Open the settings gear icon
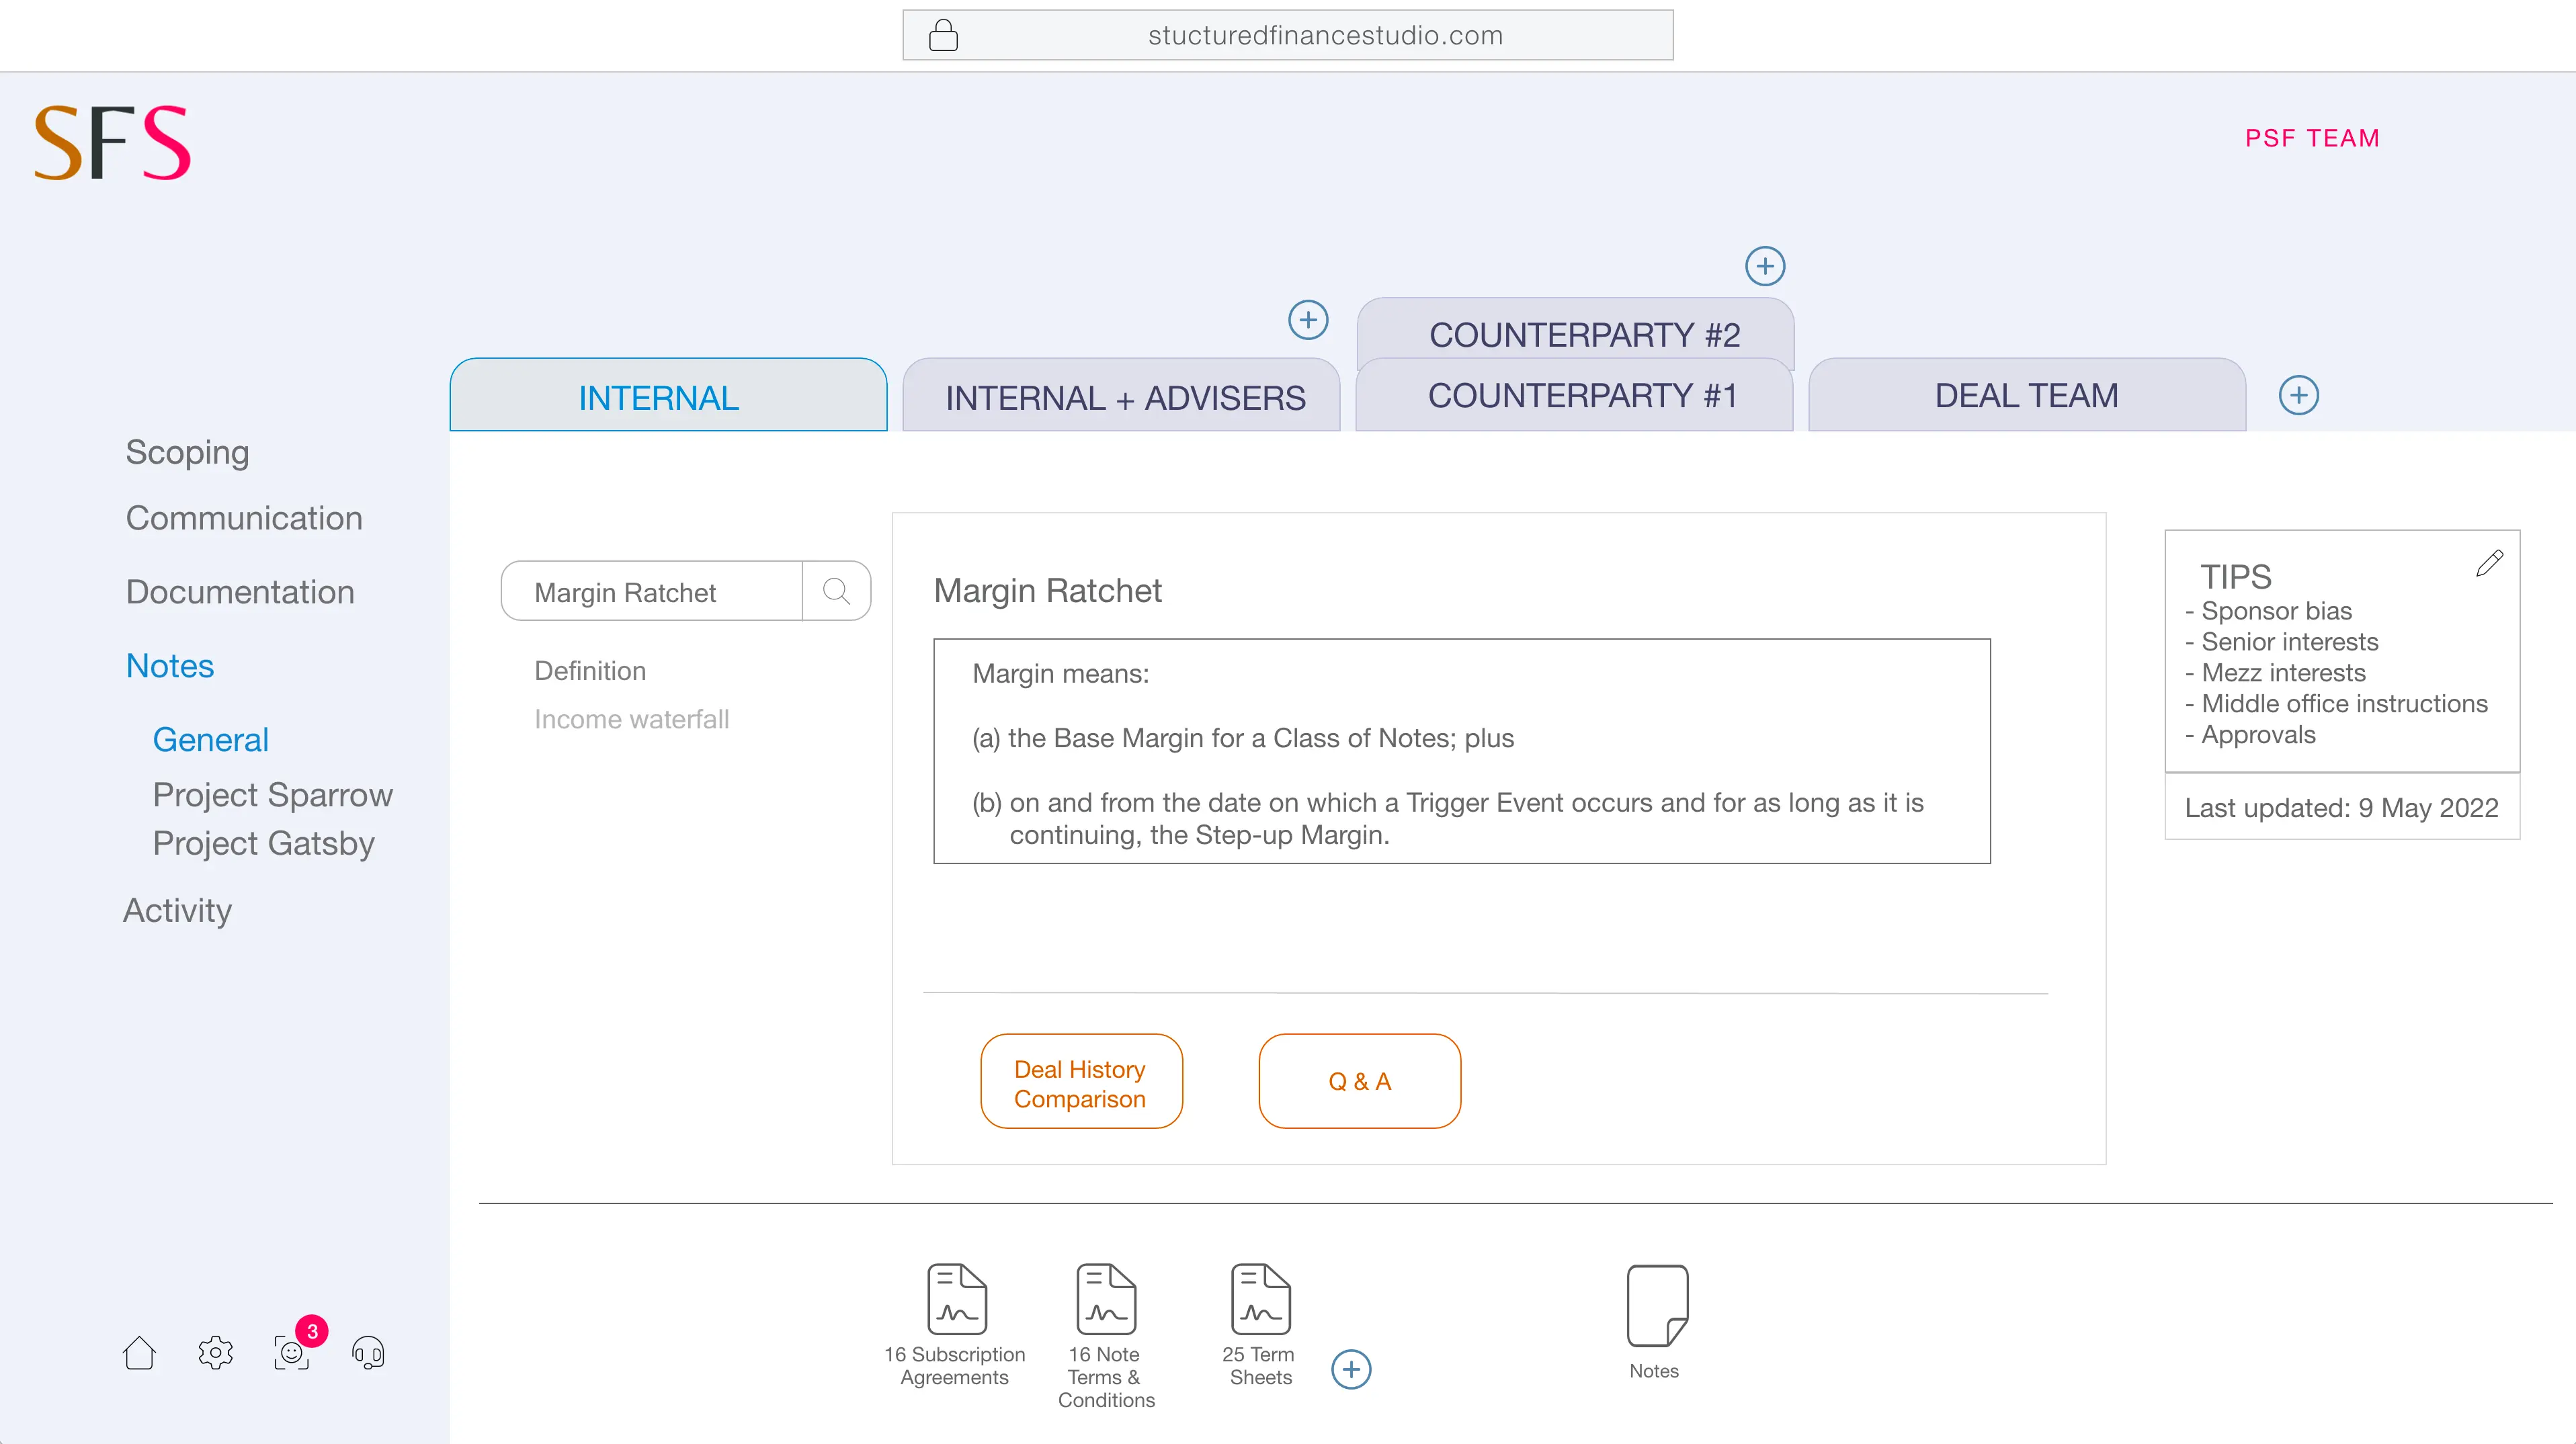The image size is (2576, 1444). point(215,1352)
